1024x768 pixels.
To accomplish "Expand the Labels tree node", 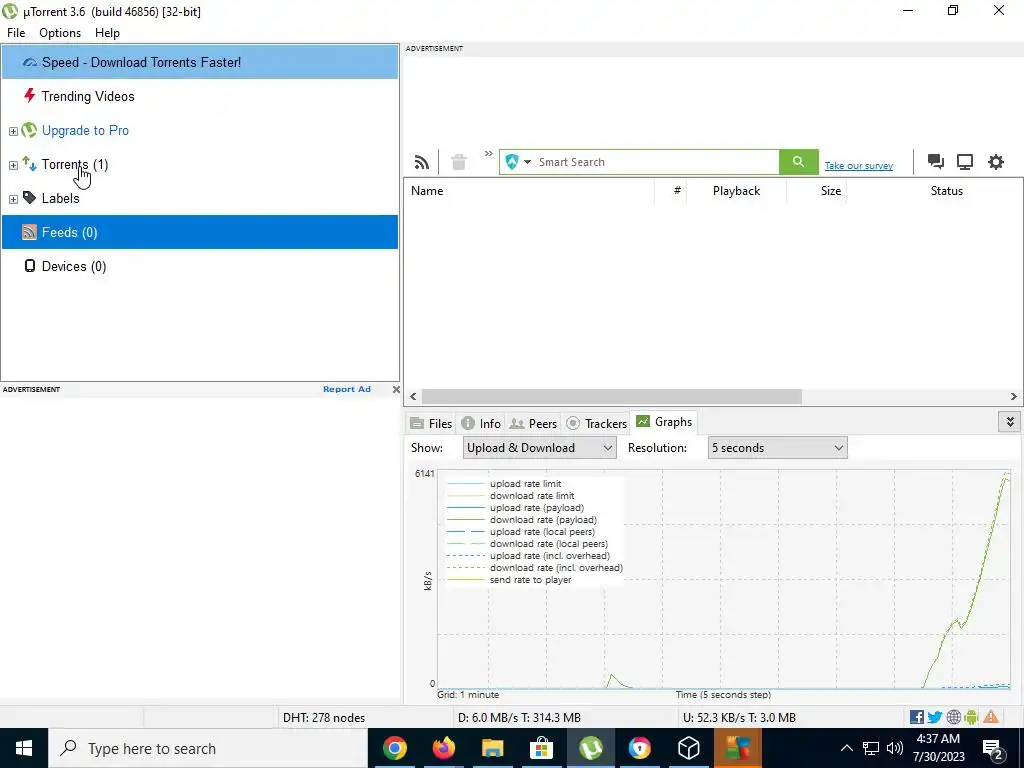I will 13,199.
